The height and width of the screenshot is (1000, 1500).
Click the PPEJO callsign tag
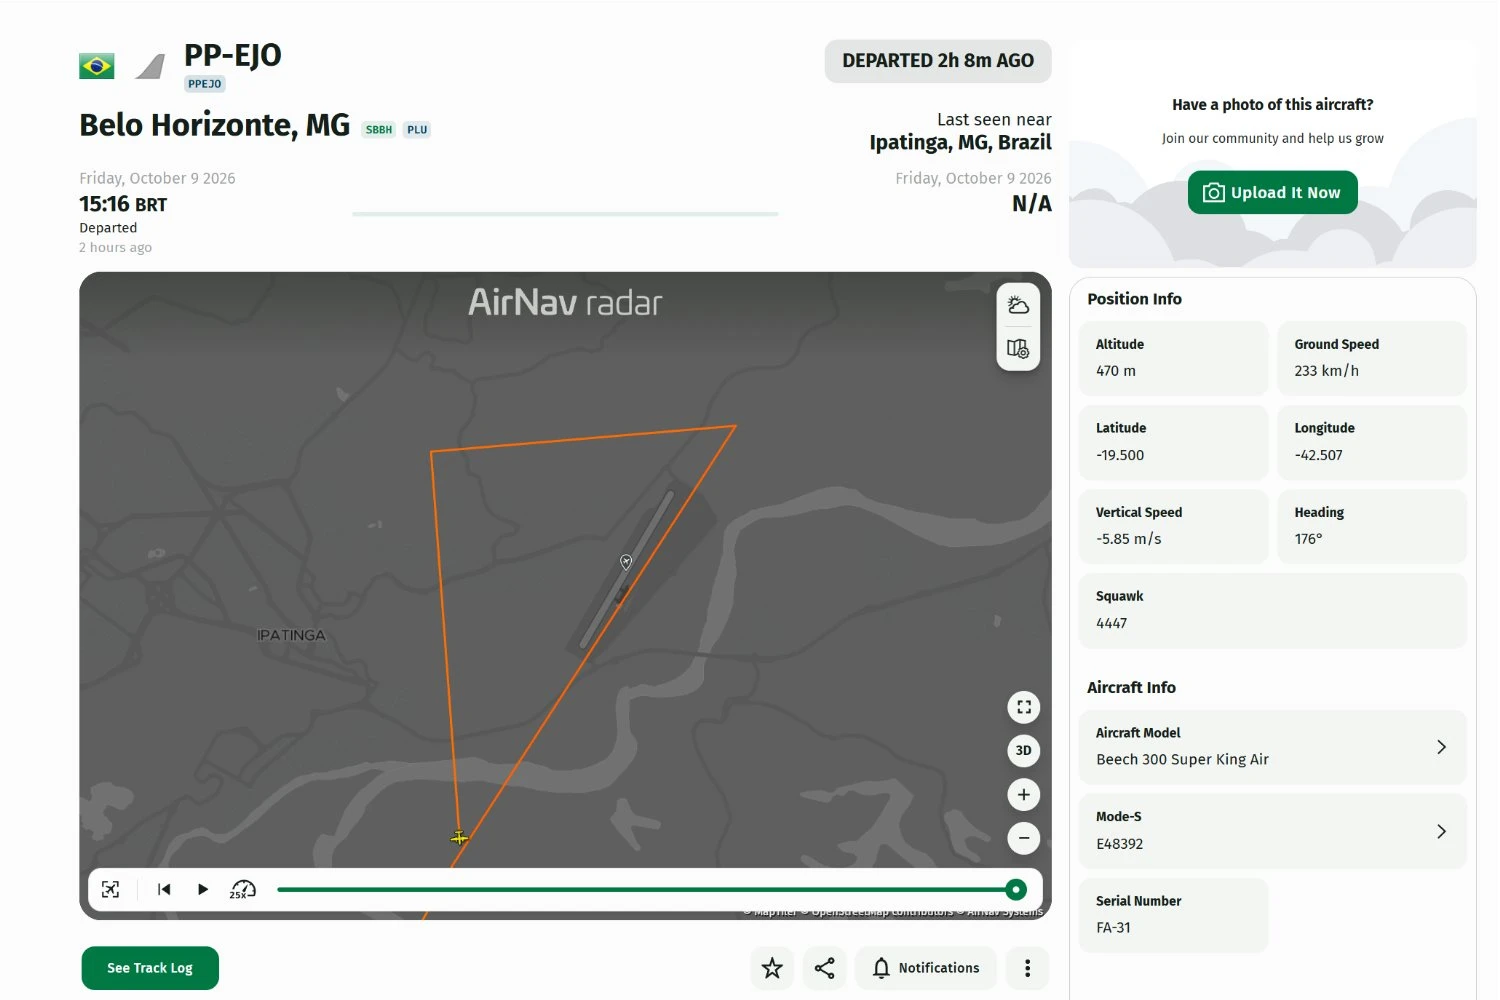(205, 84)
